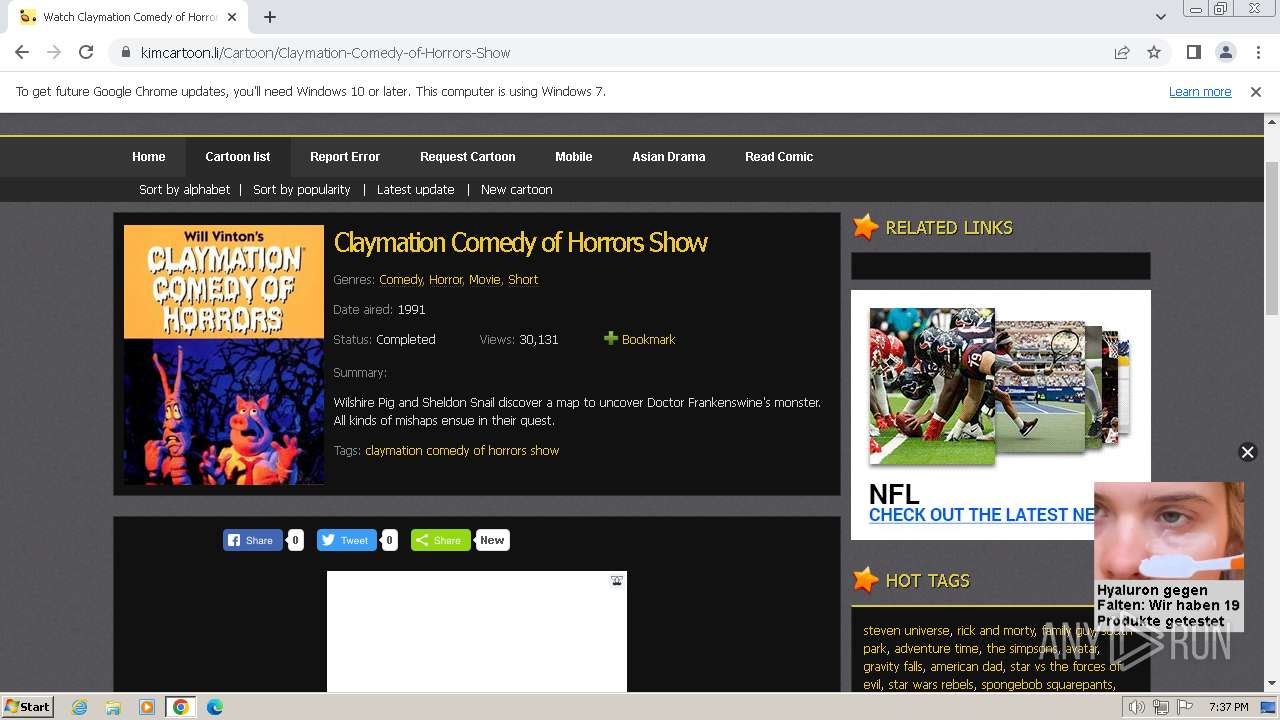Viewport: 1280px width, 720px height.
Task: Close the floating Hyaluron ad
Action: [x=1247, y=452]
